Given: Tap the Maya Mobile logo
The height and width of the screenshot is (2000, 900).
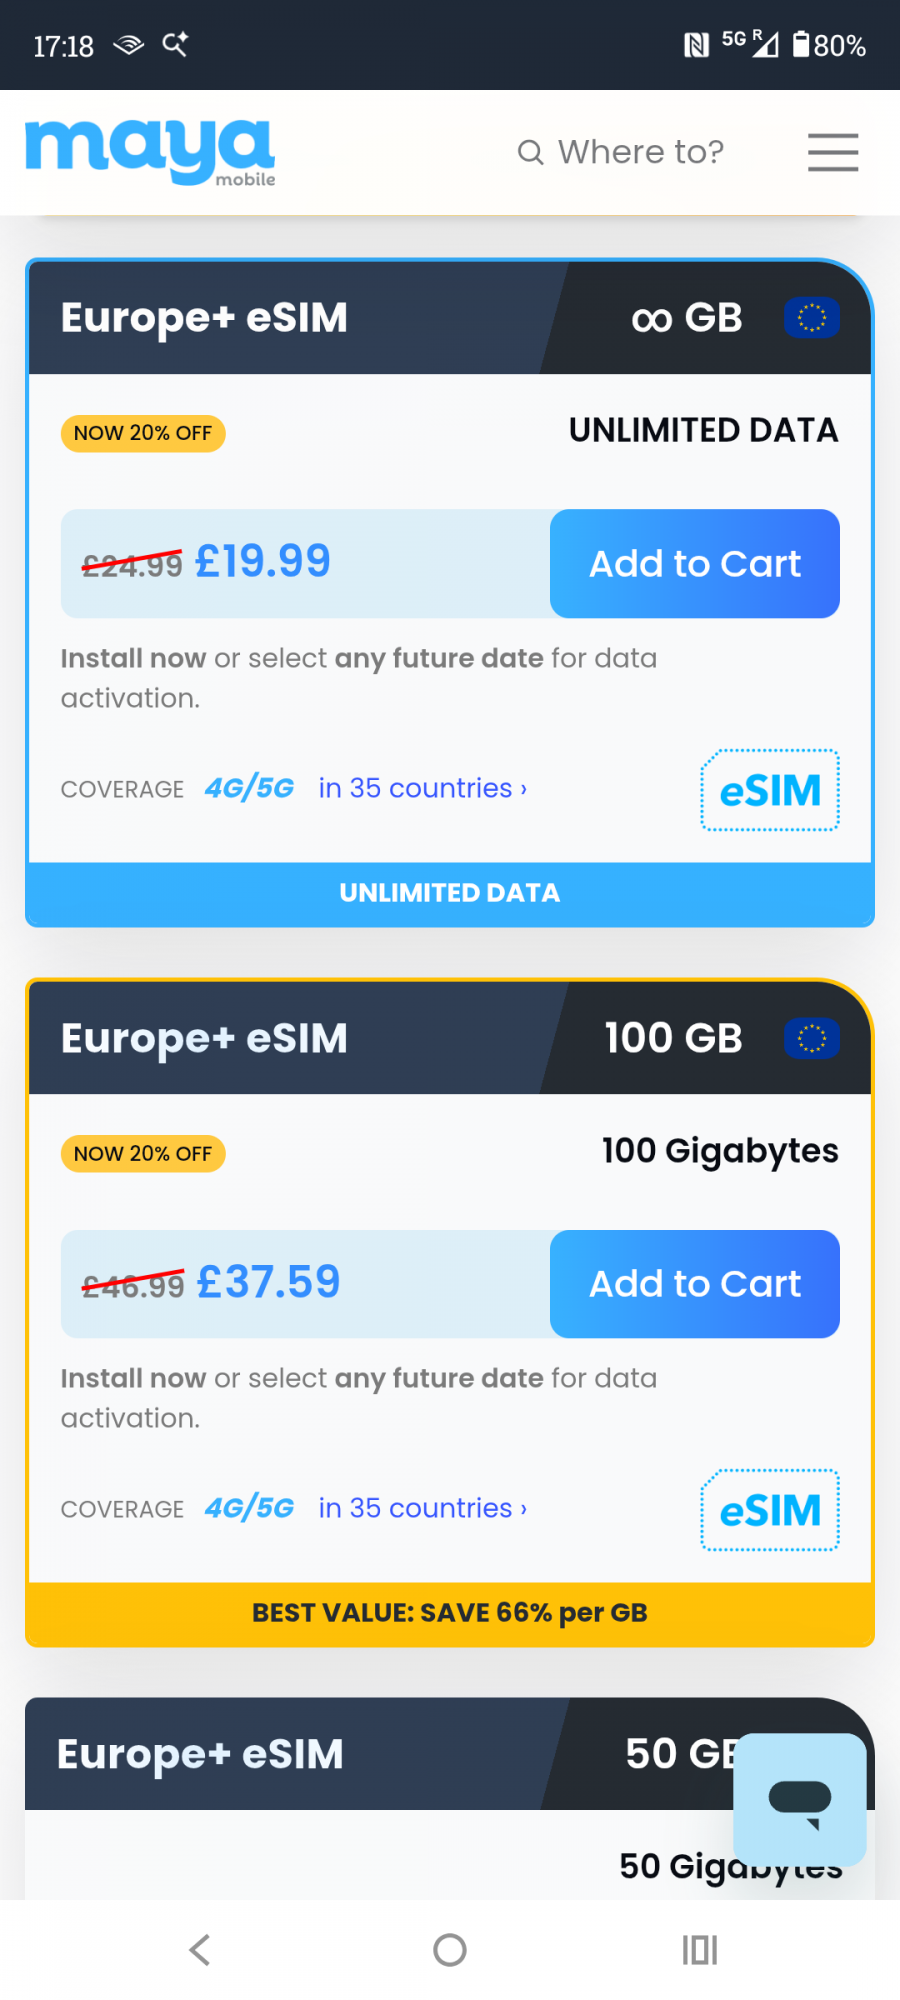Looking at the screenshot, I should (x=150, y=152).
